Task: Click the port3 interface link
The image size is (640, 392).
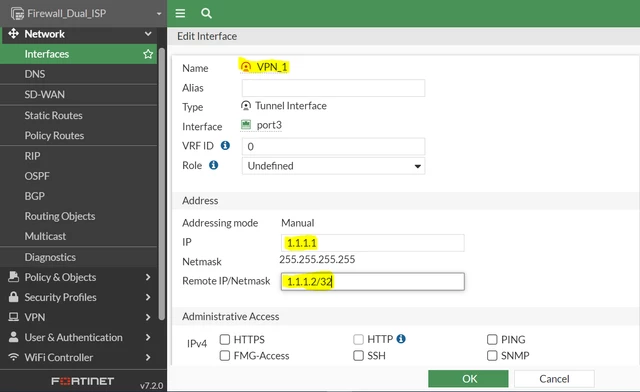Action: pyautogui.click(x=269, y=125)
